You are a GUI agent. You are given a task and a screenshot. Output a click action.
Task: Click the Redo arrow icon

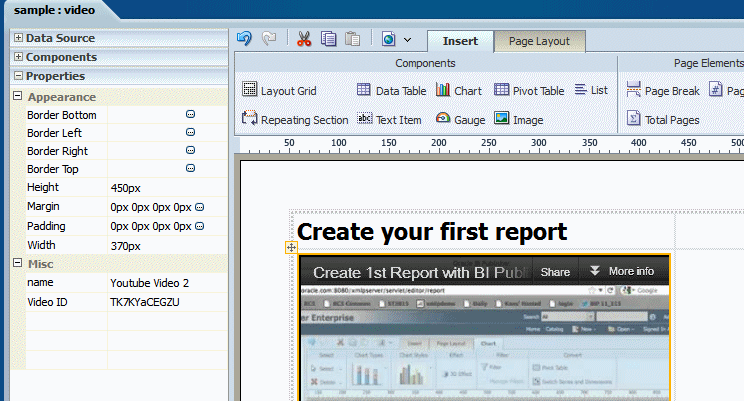pyautogui.click(x=269, y=38)
